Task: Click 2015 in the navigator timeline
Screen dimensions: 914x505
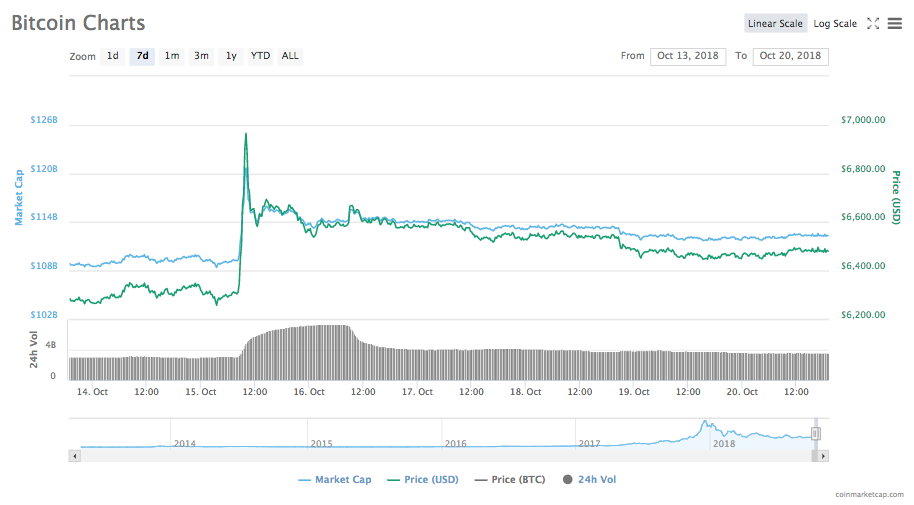Action: [x=321, y=444]
